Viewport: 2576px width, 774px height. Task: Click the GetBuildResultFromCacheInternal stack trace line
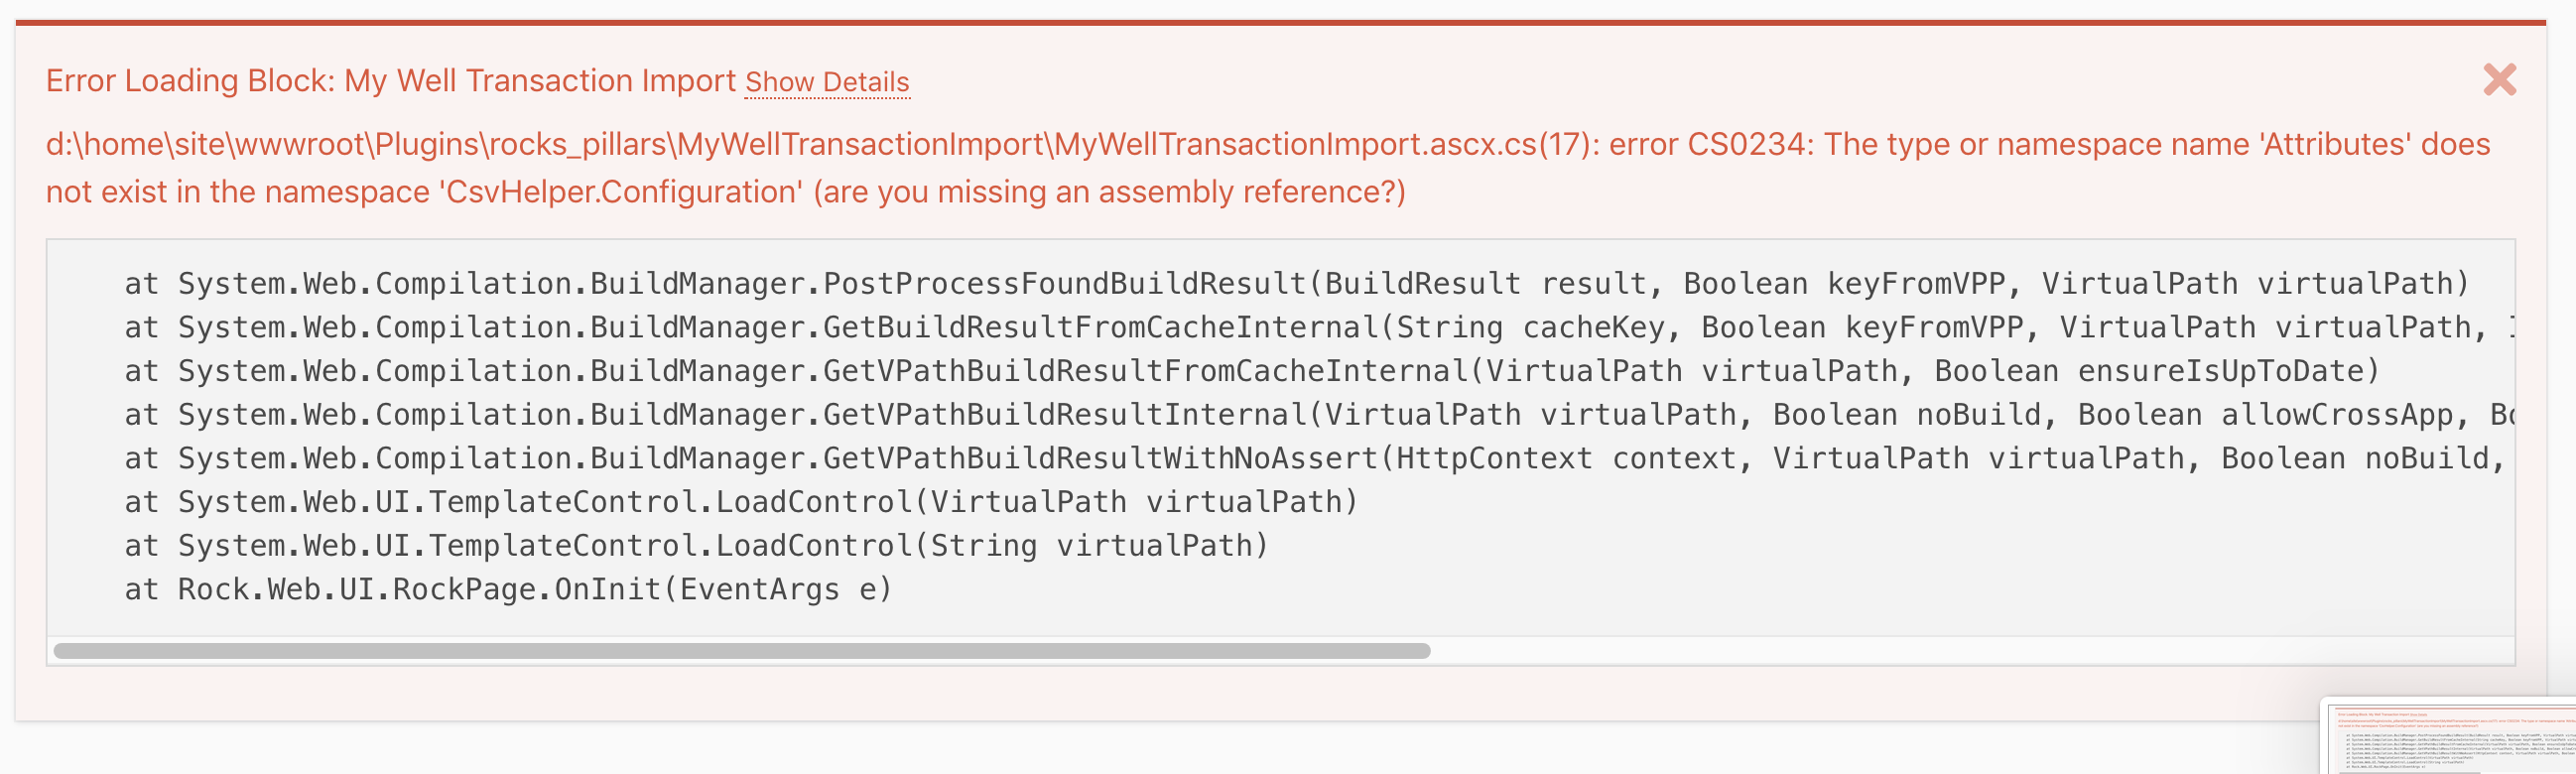[1318, 328]
